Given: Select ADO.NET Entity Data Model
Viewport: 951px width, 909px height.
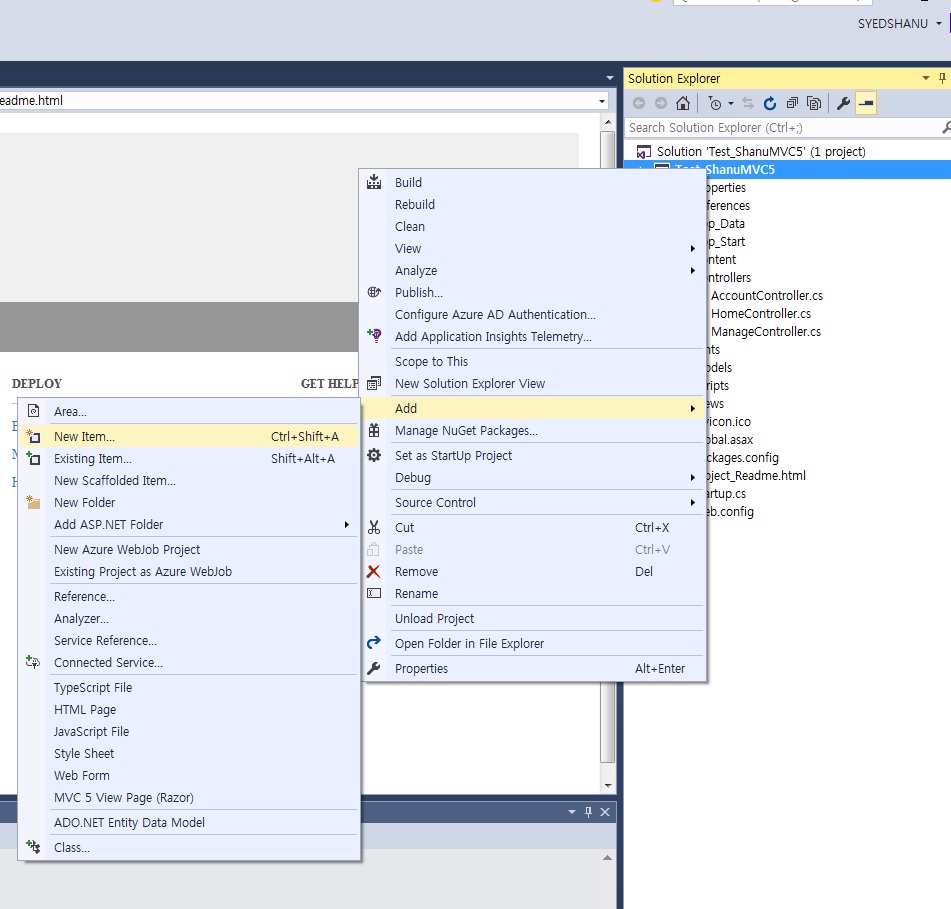Looking at the screenshot, I should pos(129,822).
